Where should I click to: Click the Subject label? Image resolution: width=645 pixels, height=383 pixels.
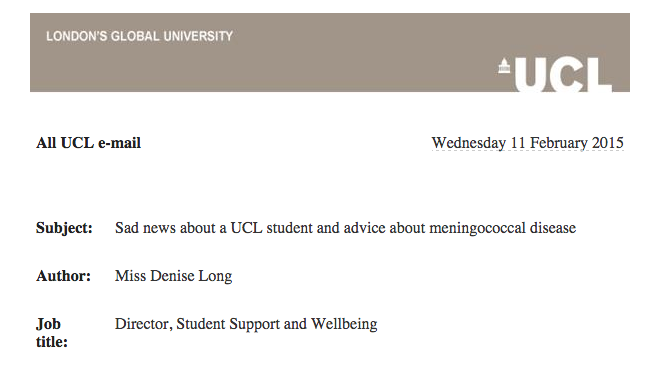tap(64, 228)
